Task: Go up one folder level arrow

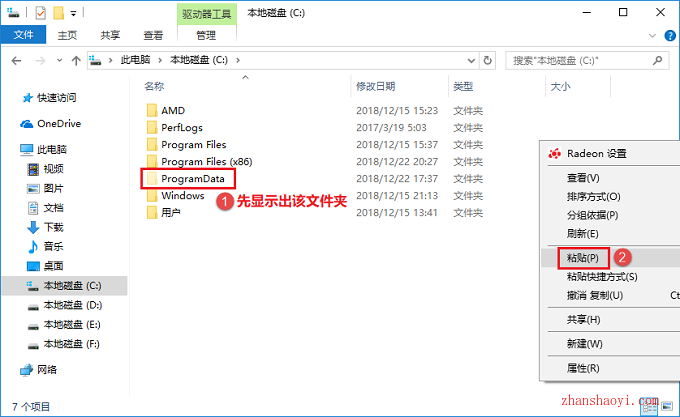Action: 76,61
